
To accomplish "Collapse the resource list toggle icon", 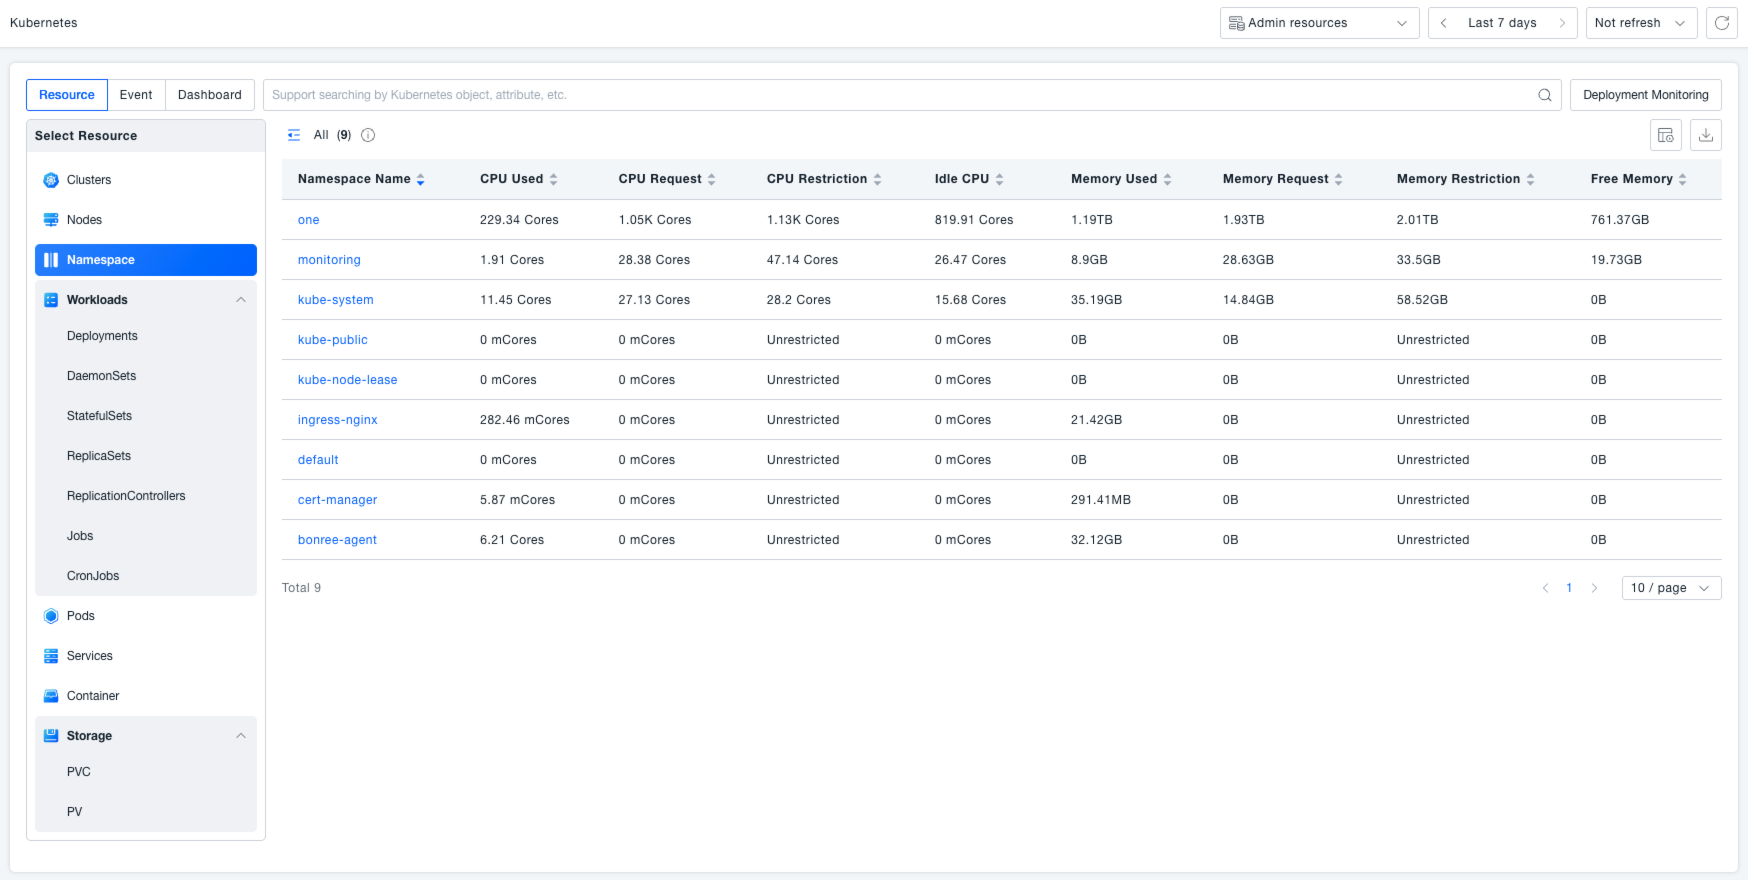I will coord(294,135).
